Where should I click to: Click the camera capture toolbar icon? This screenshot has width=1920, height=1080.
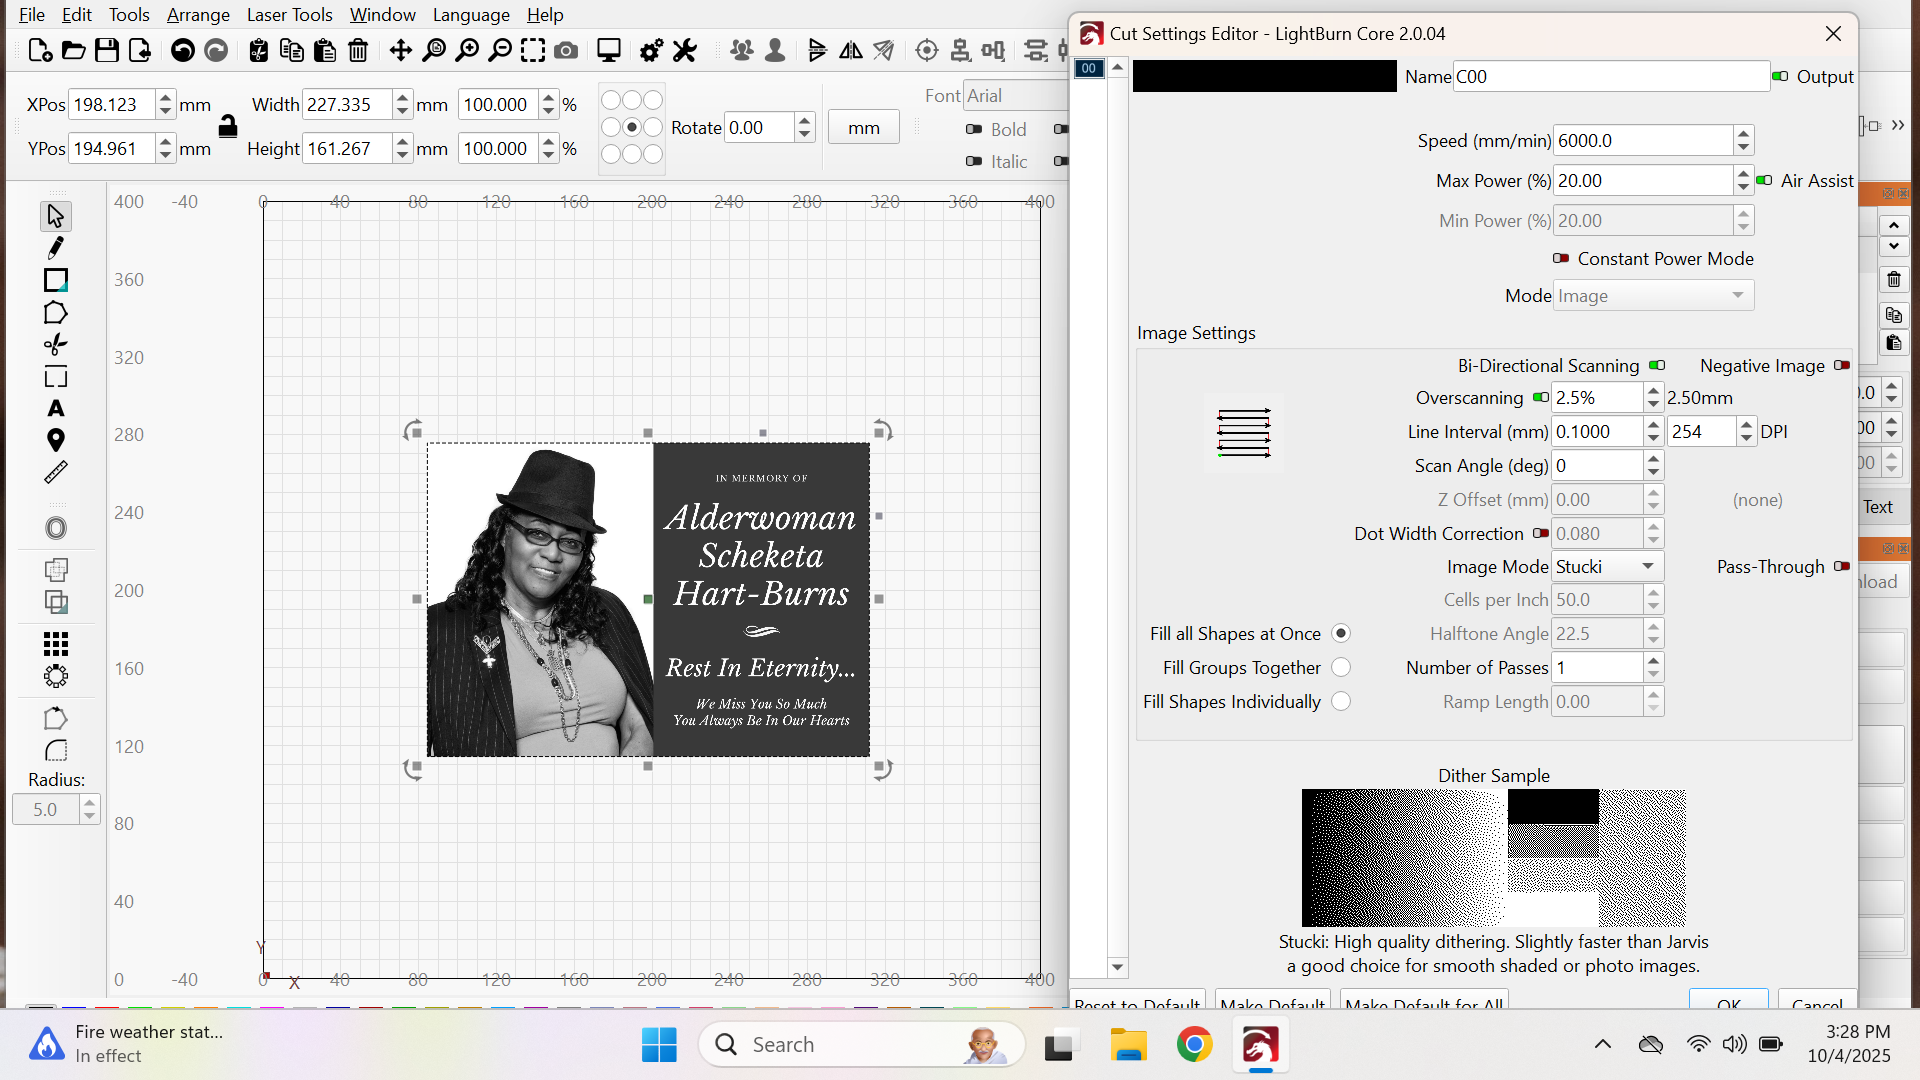566,50
